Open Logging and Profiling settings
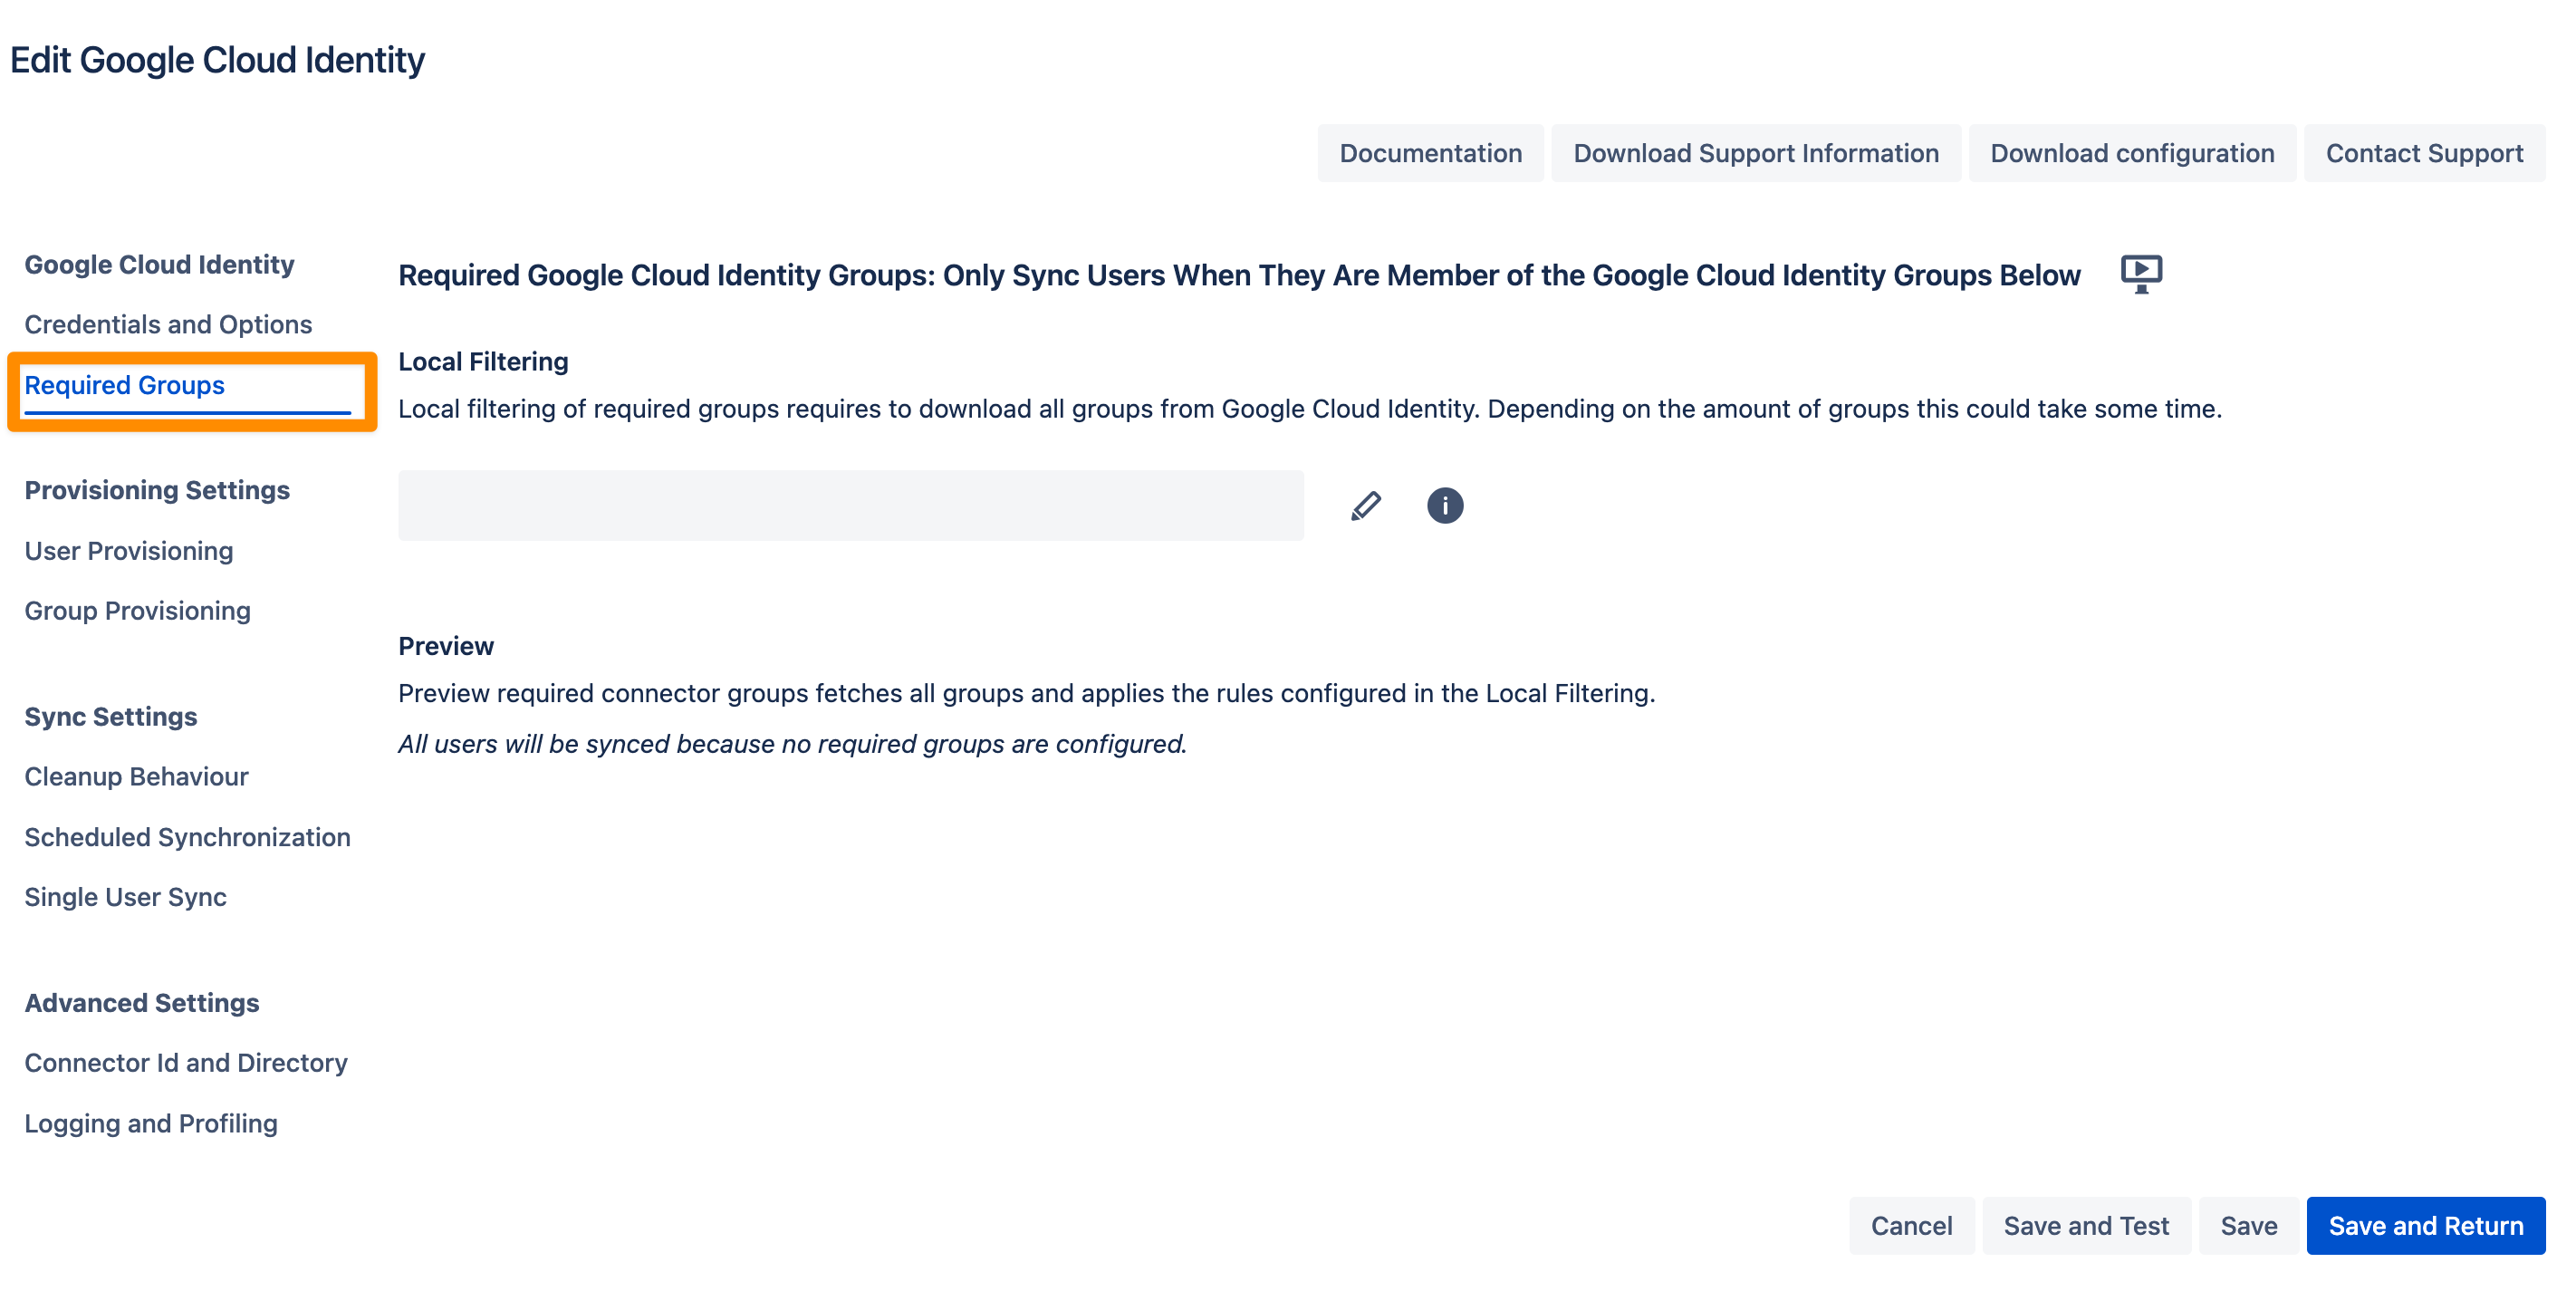The image size is (2576, 1301). 151,1123
